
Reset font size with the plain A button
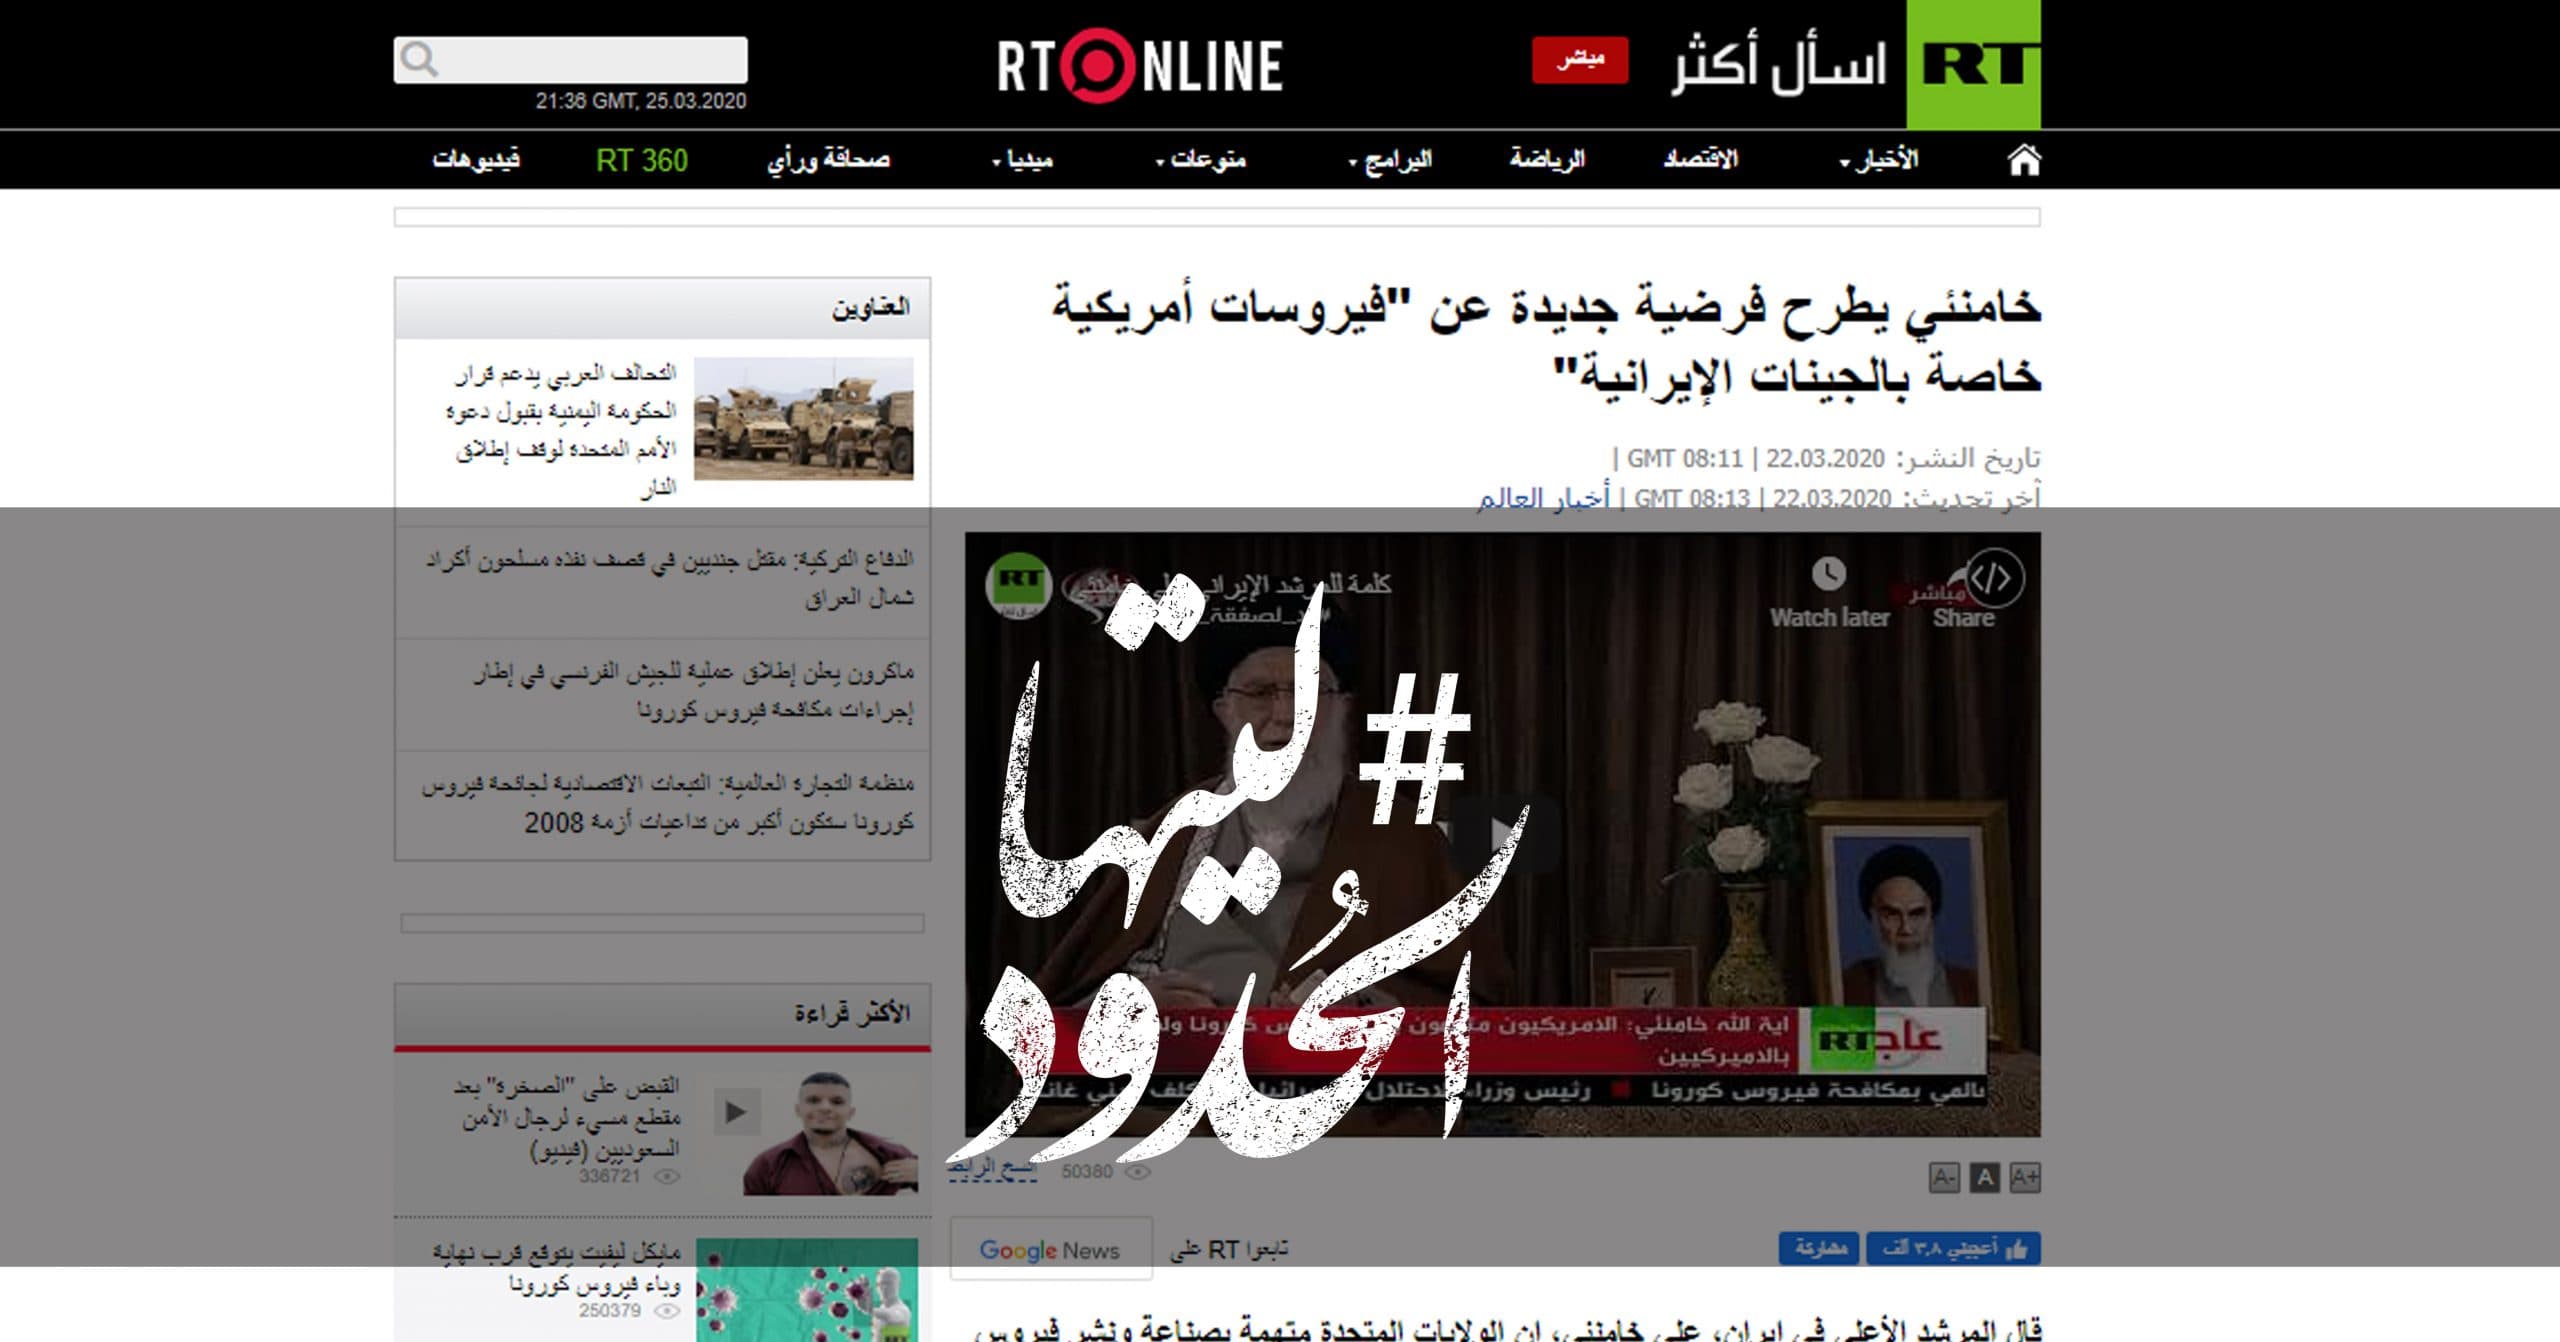[x=1984, y=1178]
